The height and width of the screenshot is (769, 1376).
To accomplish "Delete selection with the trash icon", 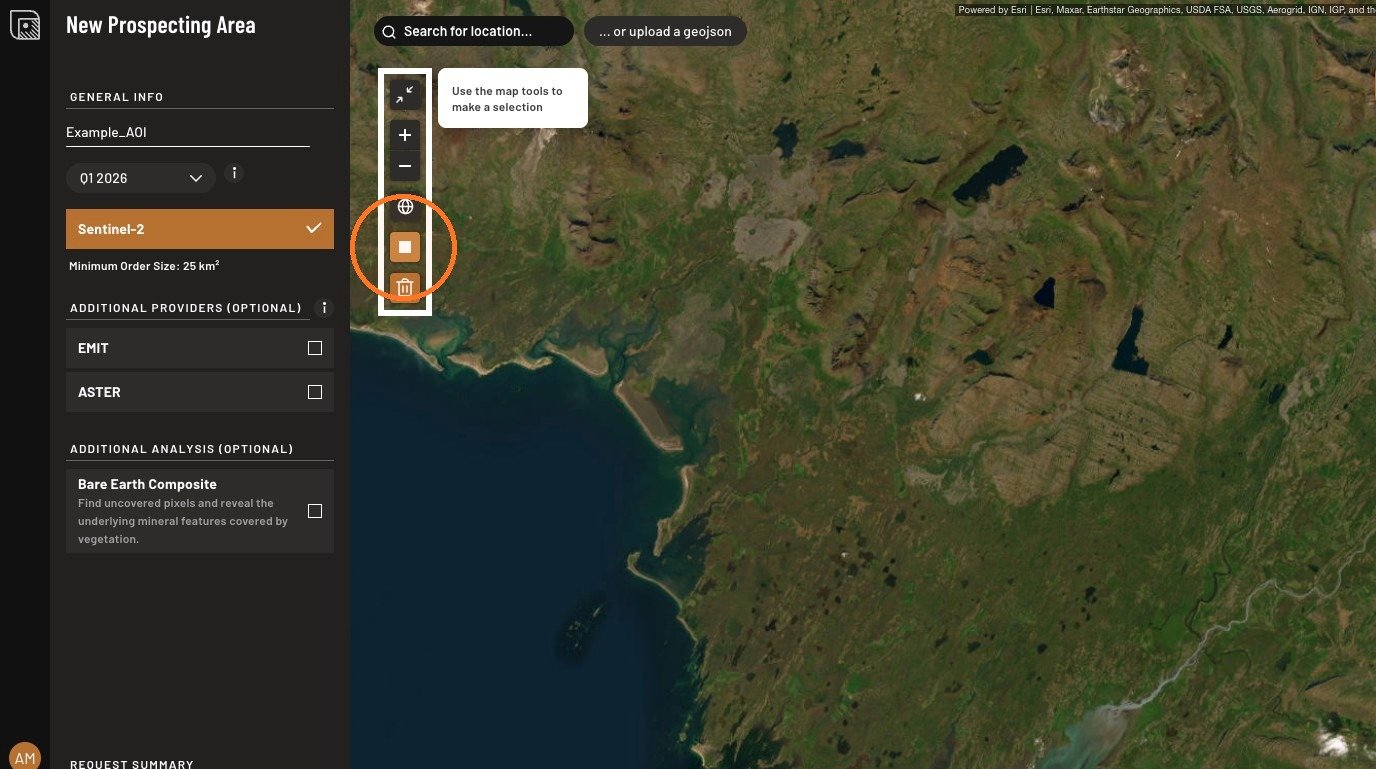I will coord(405,288).
